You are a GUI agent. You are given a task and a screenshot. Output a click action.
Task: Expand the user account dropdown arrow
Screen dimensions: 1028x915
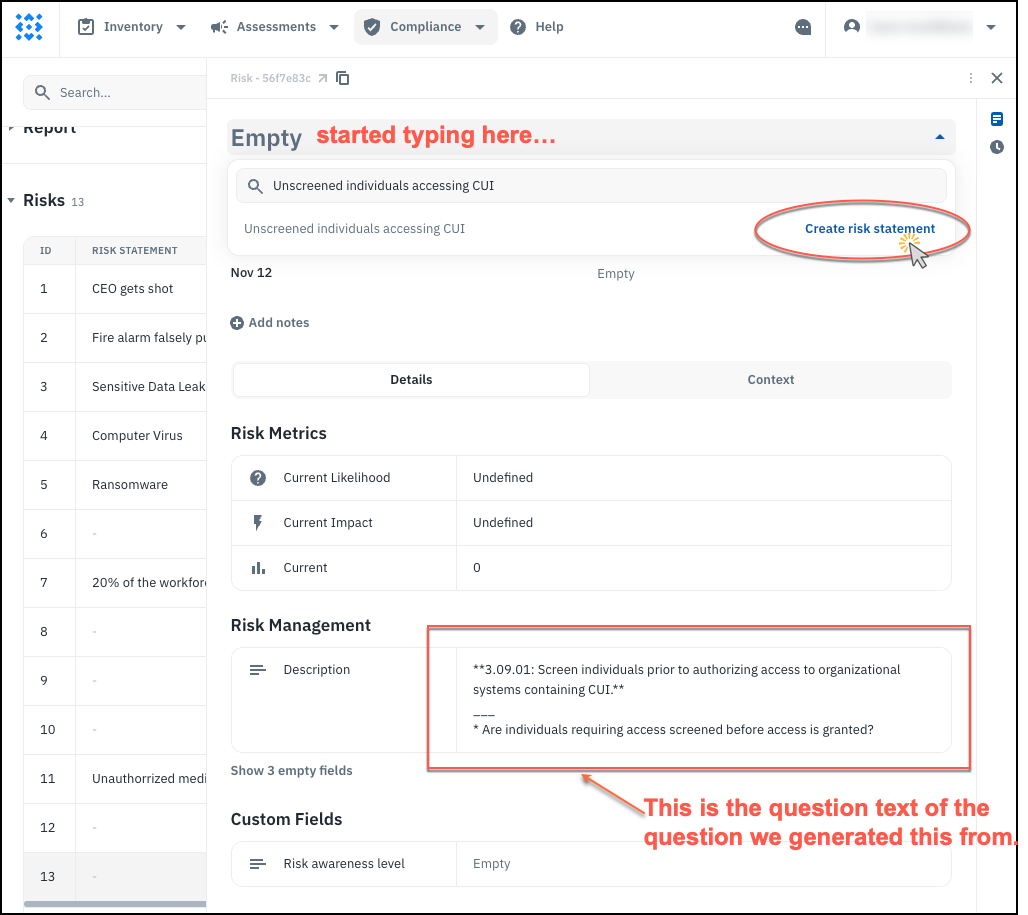pyautogui.click(x=991, y=27)
